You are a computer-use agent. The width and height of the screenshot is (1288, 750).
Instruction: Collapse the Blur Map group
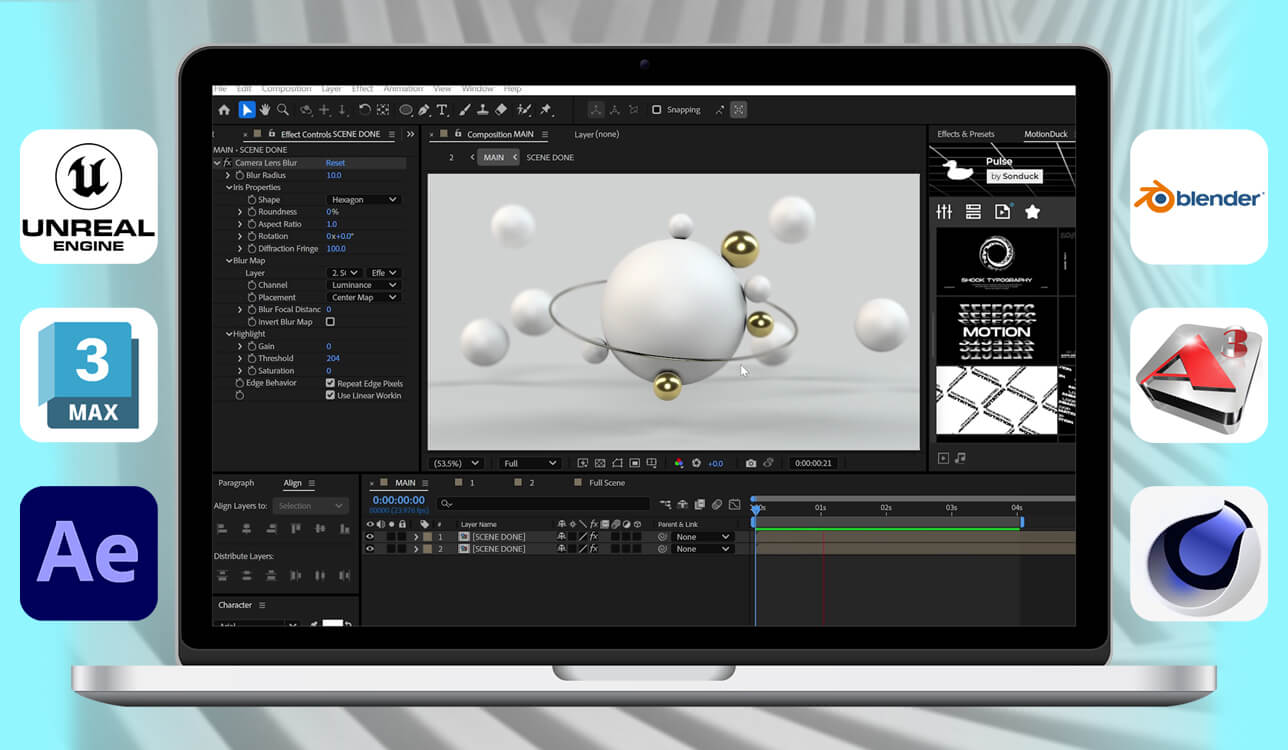(228, 261)
